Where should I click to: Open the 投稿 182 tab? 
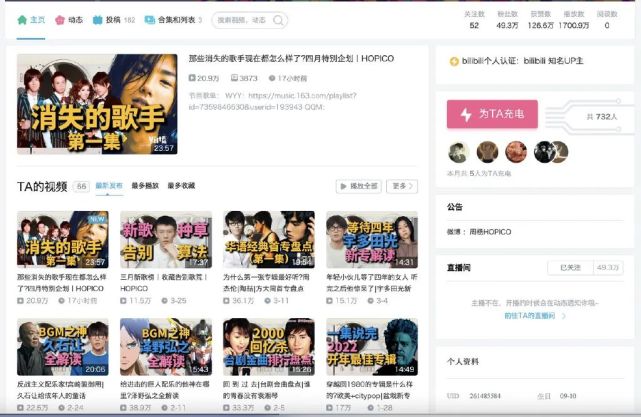114,20
